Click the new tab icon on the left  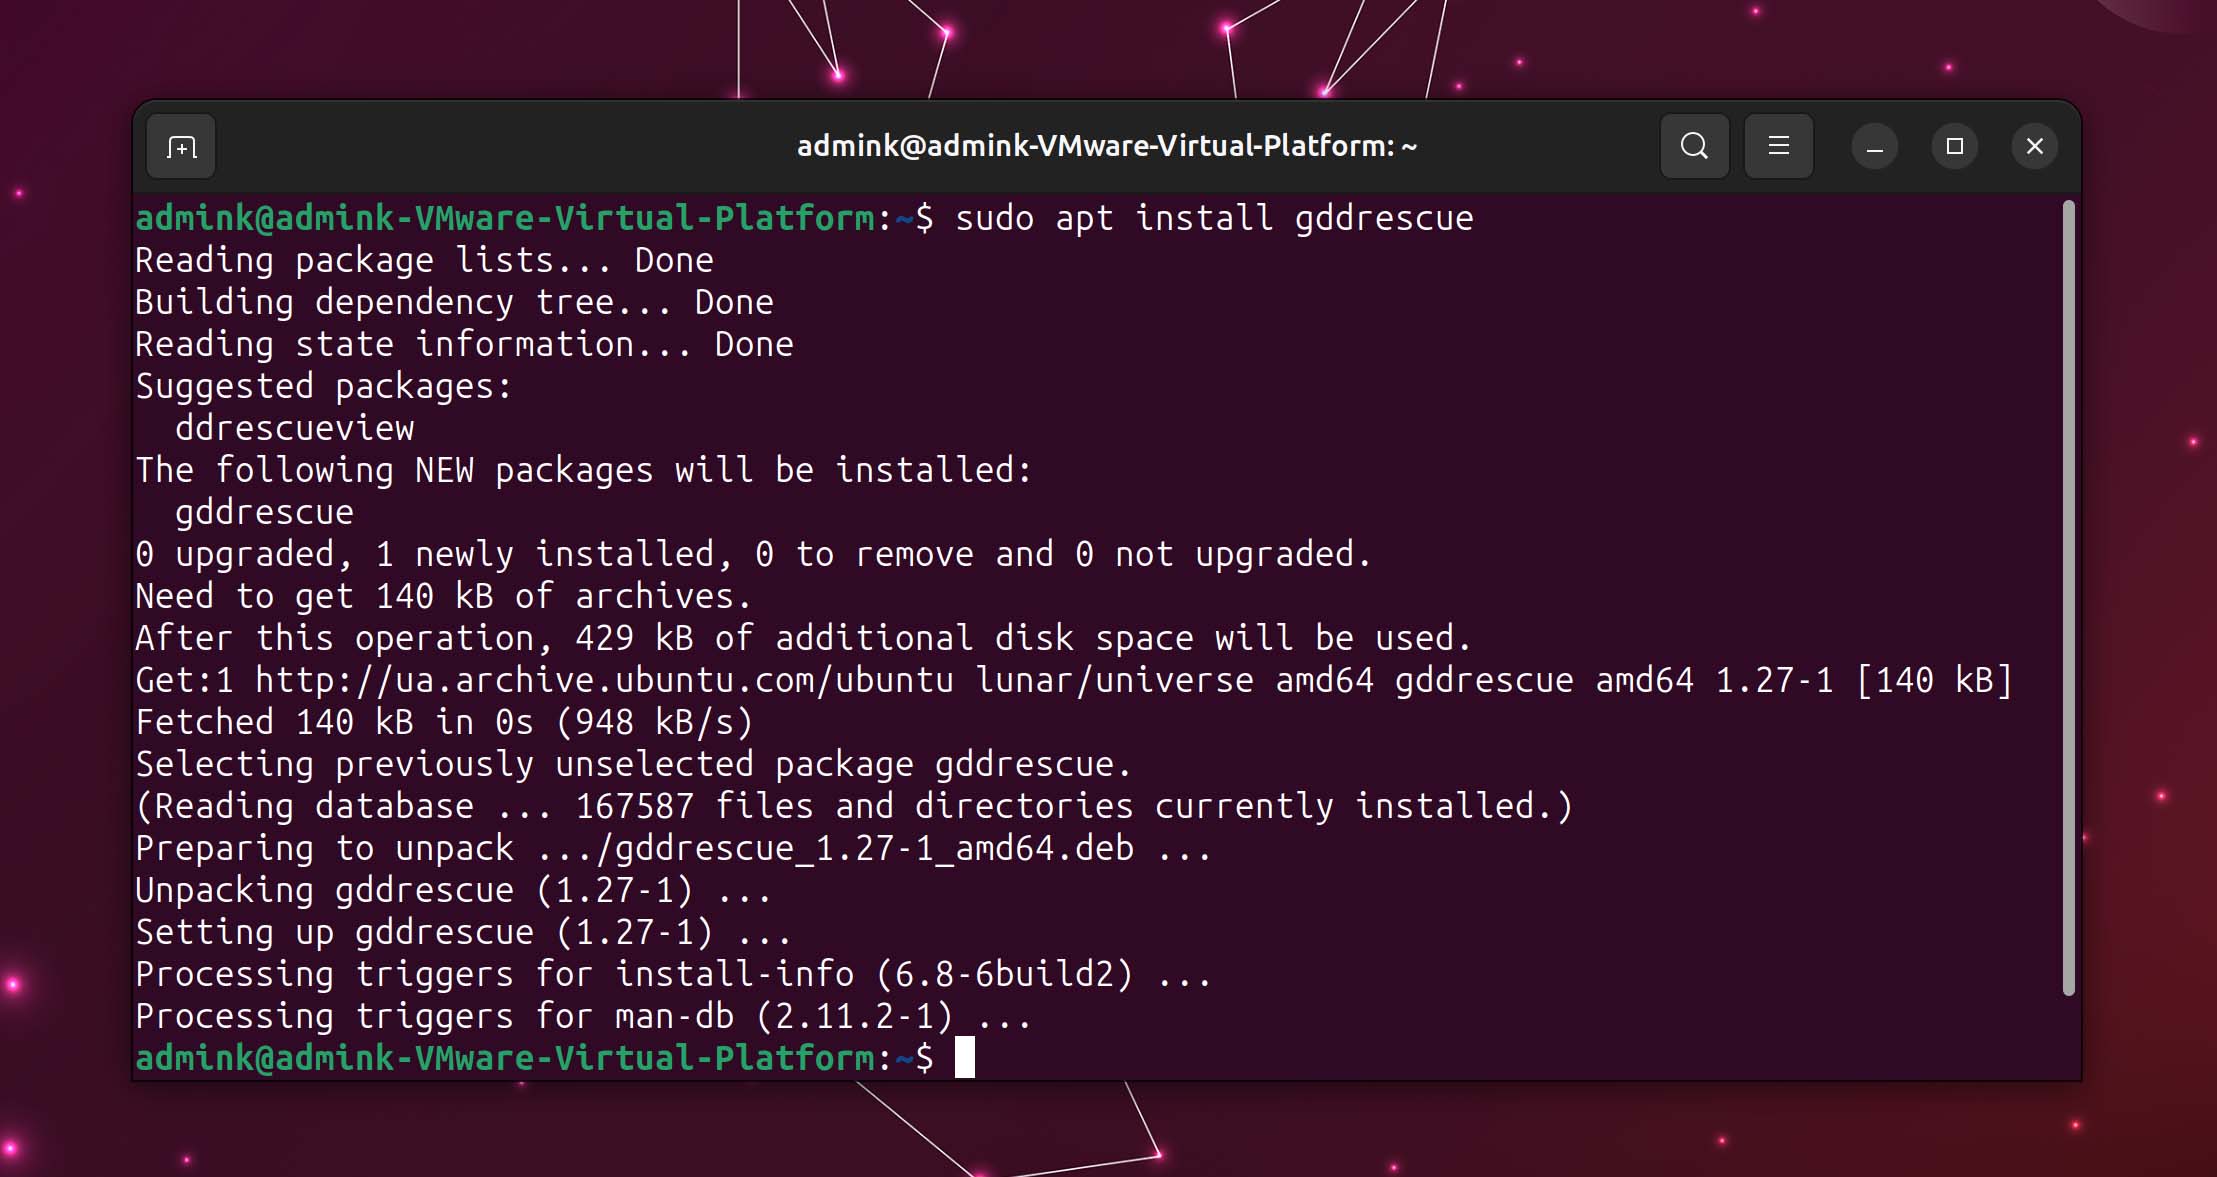[181, 146]
